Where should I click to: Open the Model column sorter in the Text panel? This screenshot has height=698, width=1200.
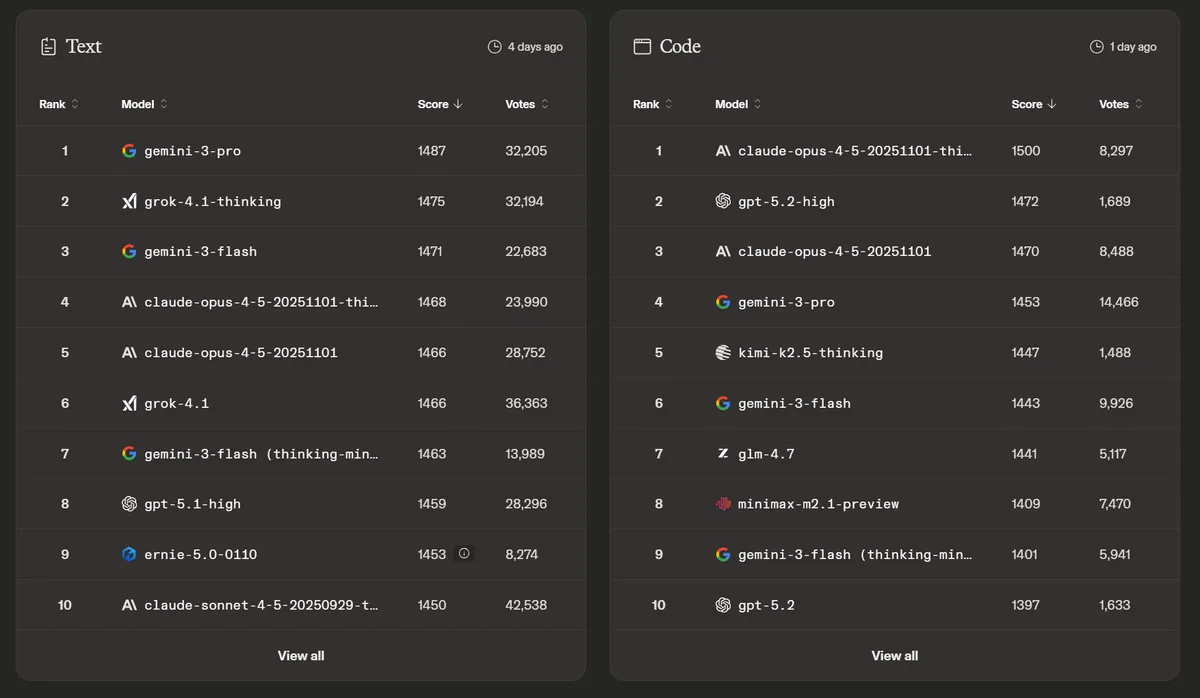coord(162,104)
